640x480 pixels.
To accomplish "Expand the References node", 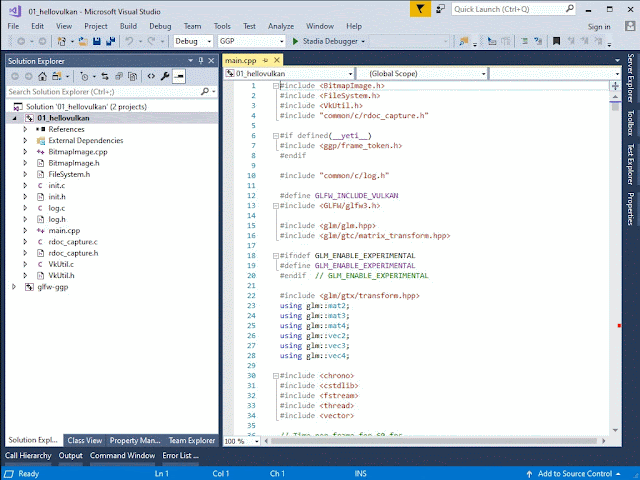I will pos(25,129).
